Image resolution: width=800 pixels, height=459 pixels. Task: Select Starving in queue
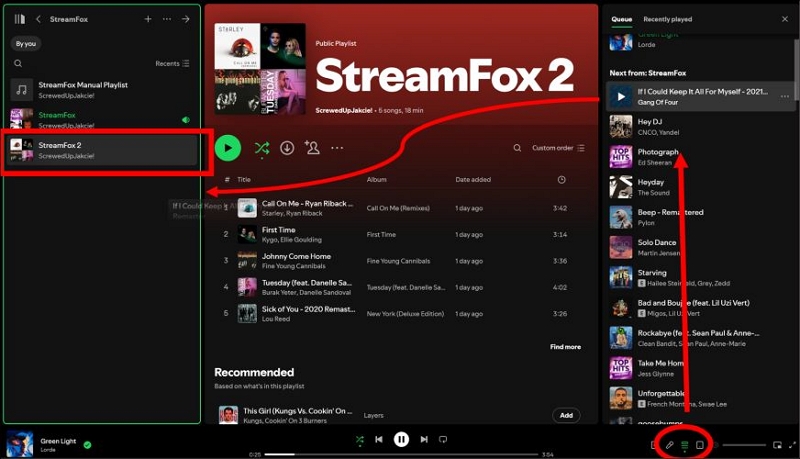point(700,277)
